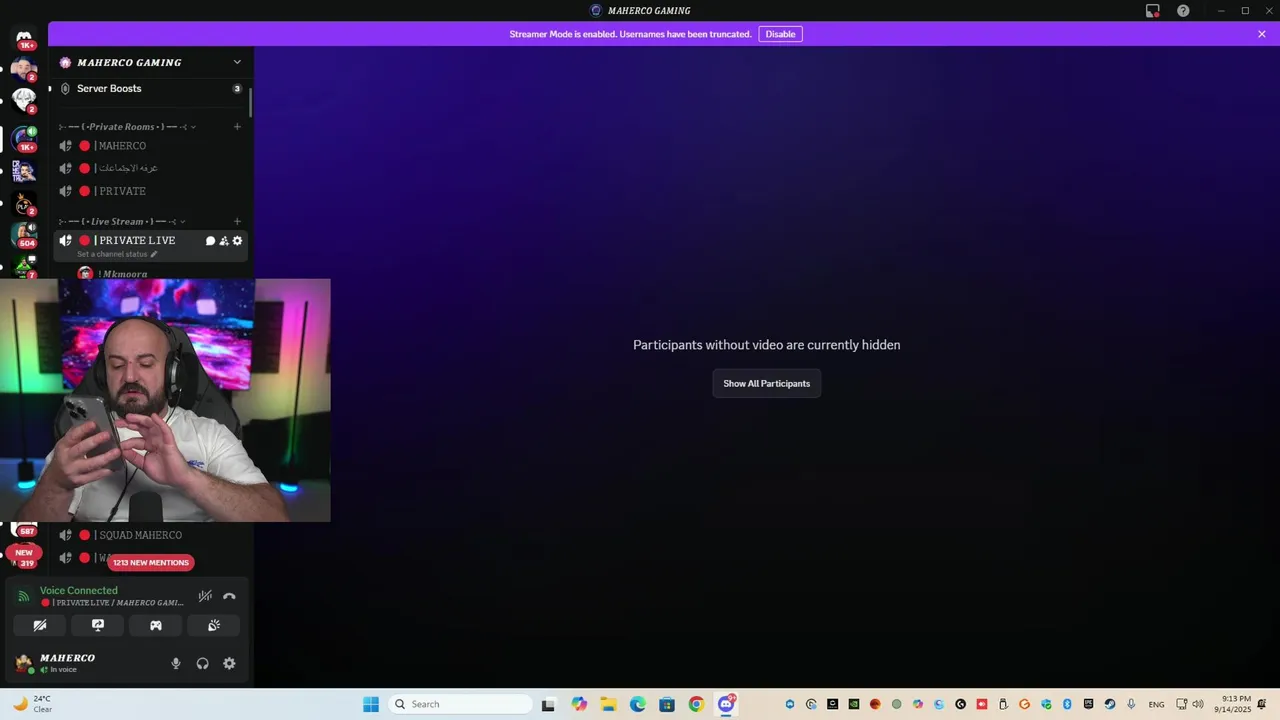Open the inbox icon in title bar
Screen dimensions: 1280x720
1153,11
